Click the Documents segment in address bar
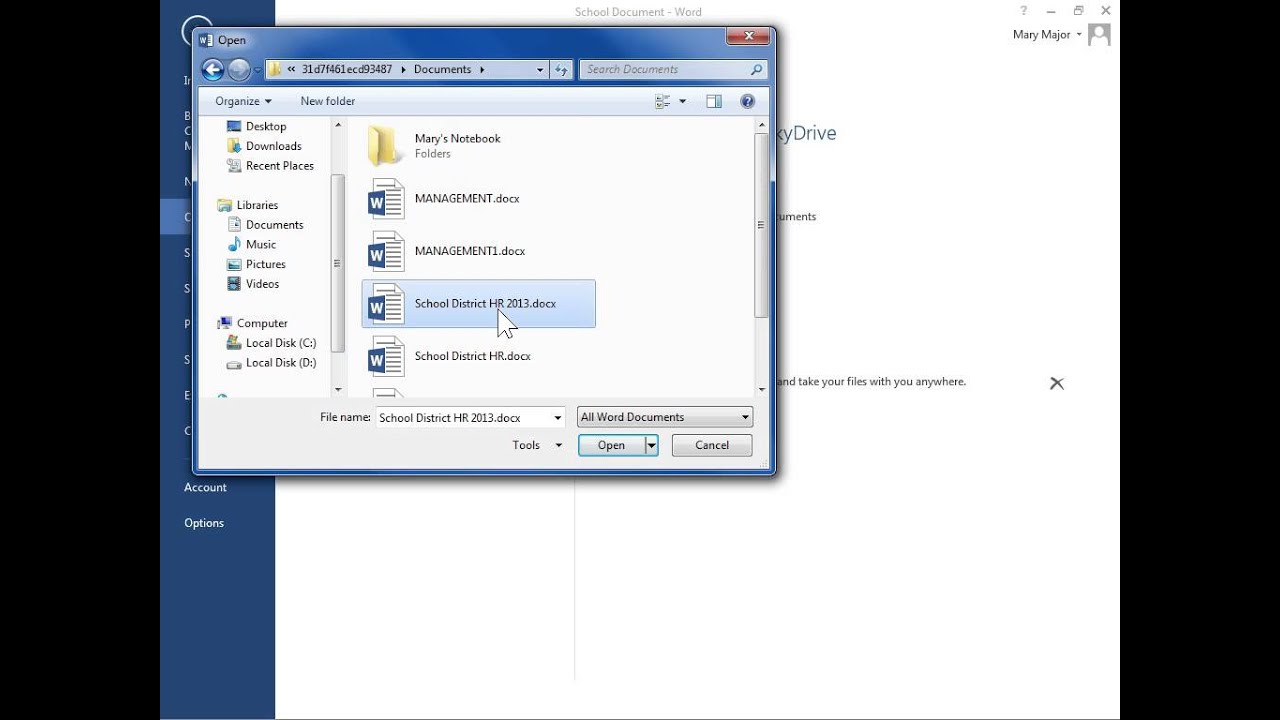The image size is (1280, 720). point(442,70)
